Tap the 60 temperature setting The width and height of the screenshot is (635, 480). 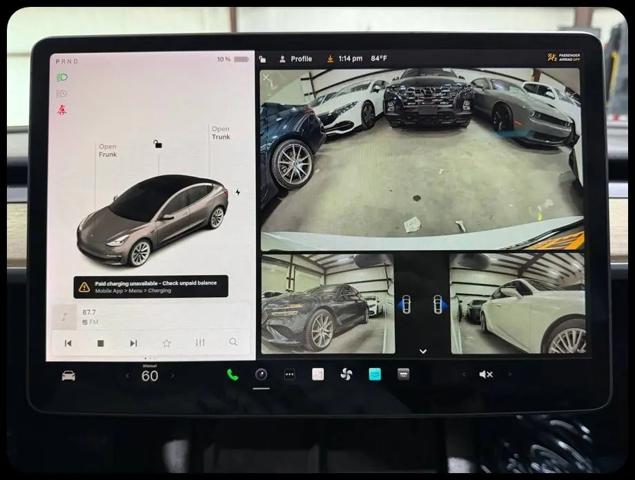click(150, 376)
